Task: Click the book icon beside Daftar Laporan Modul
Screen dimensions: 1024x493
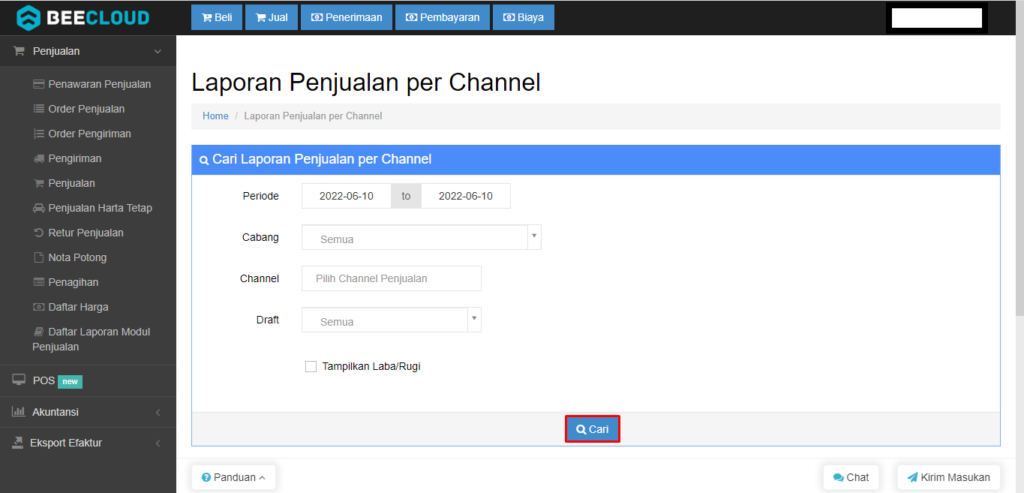Action: click(x=39, y=332)
